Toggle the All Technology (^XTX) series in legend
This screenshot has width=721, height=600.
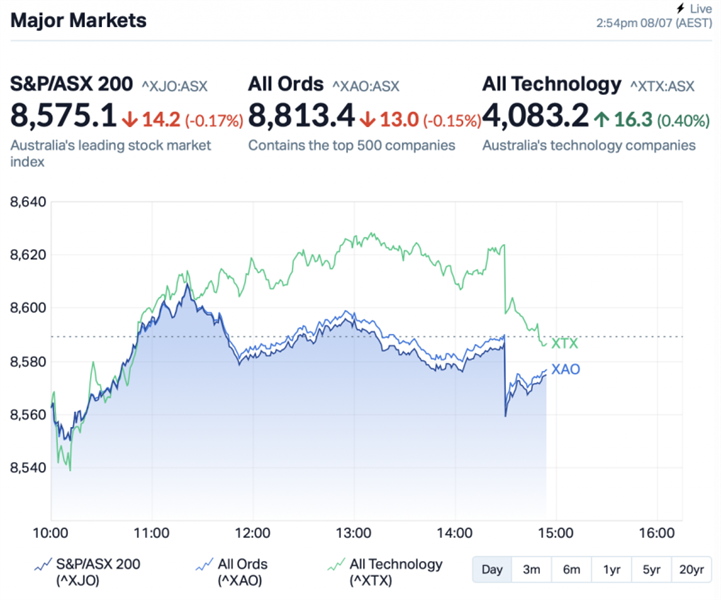(395, 571)
